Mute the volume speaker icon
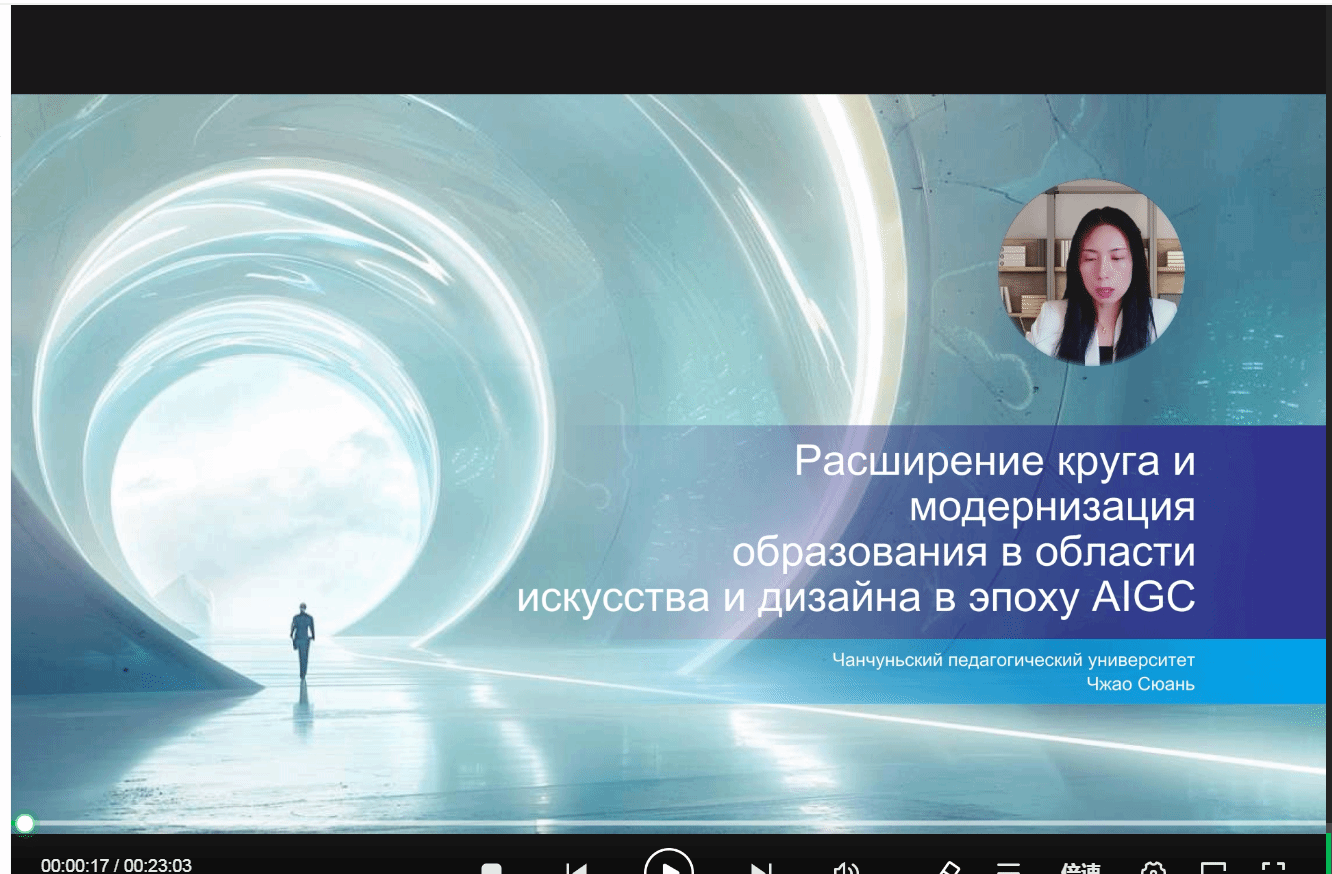Screen dimensions: 1332x874 [x=847, y=868]
